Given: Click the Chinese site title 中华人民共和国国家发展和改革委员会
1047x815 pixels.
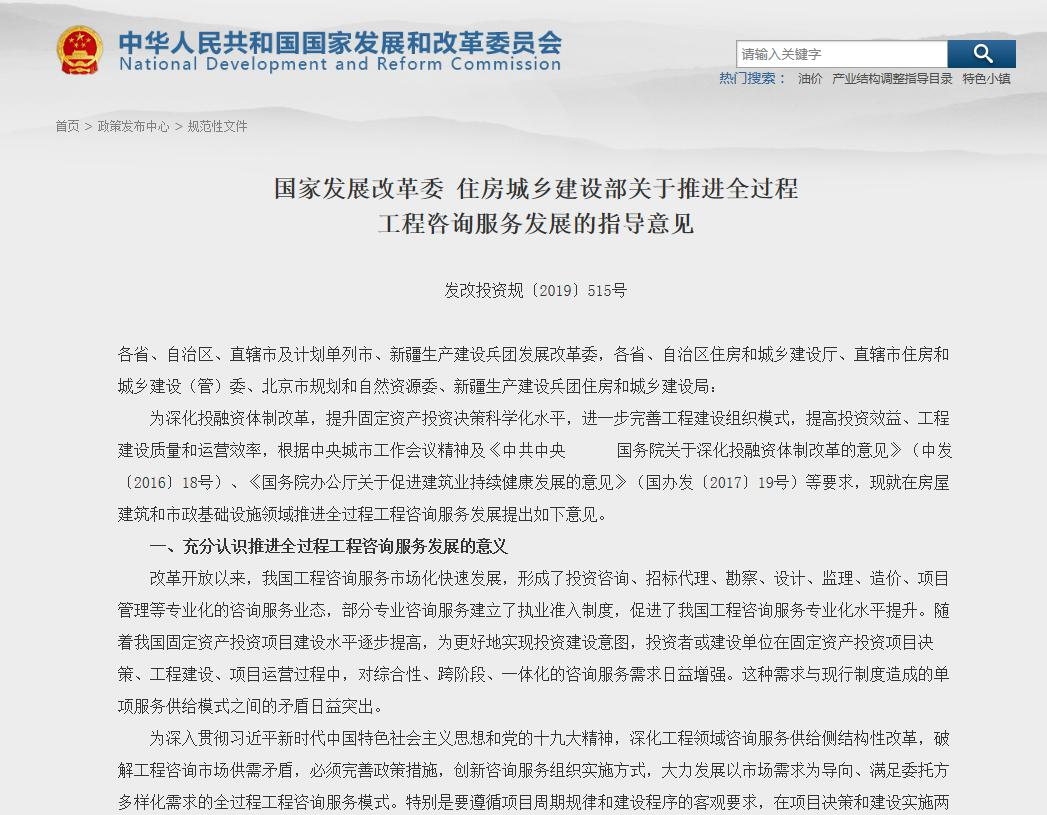Looking at the screenshot, I should tap(337, 42).
